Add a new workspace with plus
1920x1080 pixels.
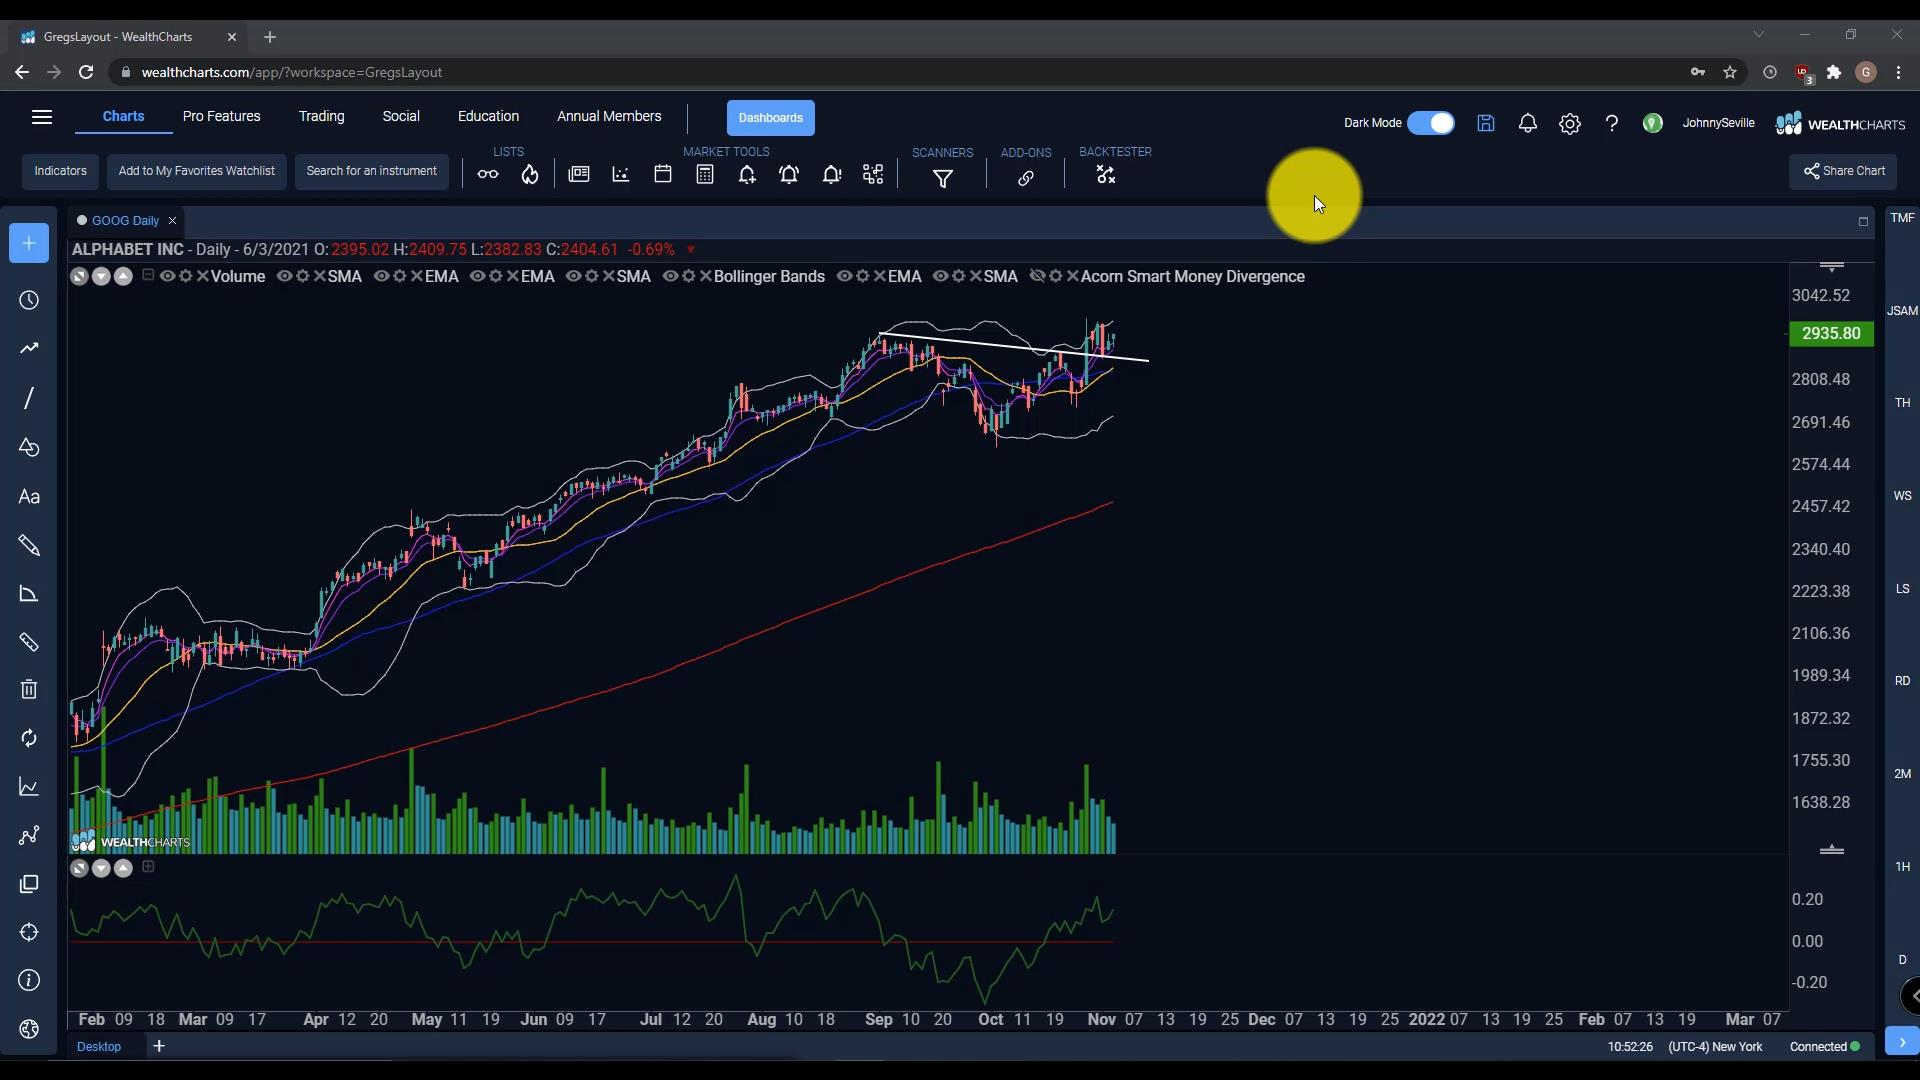click(x=159, y=1046)
